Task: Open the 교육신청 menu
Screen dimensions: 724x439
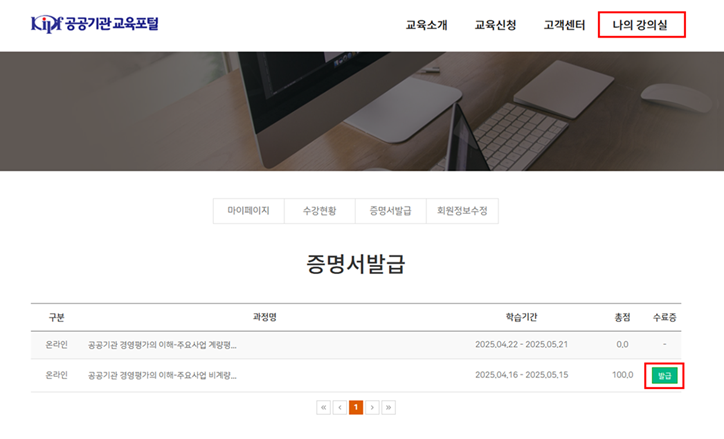Action: 495,25
